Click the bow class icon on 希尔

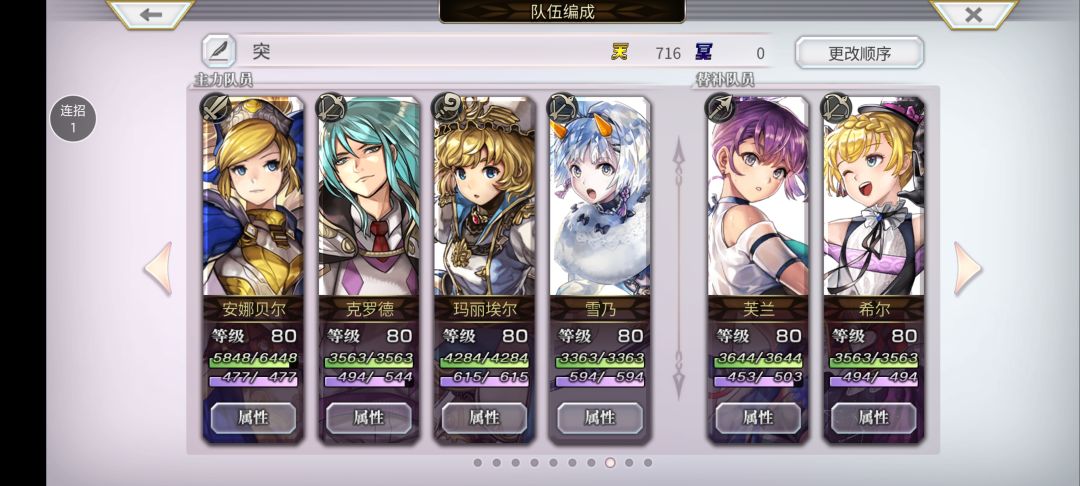836,108
